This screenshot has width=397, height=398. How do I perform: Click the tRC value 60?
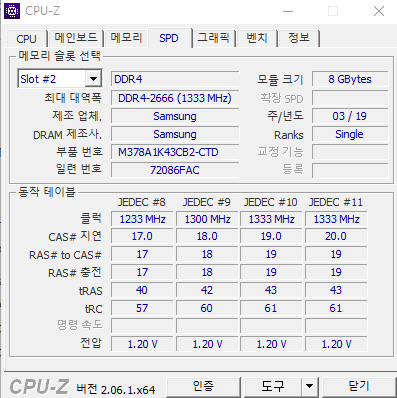pos(207,308)
